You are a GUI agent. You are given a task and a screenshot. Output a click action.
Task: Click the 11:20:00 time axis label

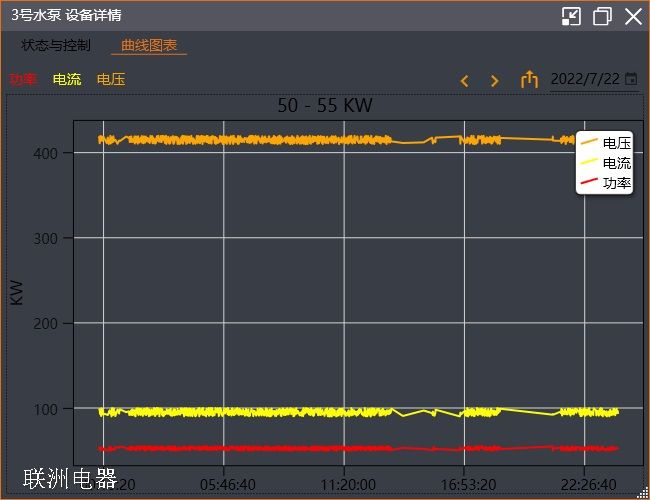(x=344, y=485)
